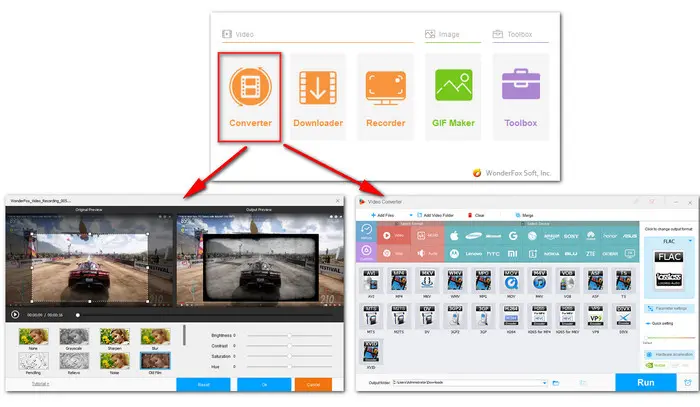Expand the Output folder path dropdown
The height and width of the screenshot is (407, 700).
coord(544,383)
